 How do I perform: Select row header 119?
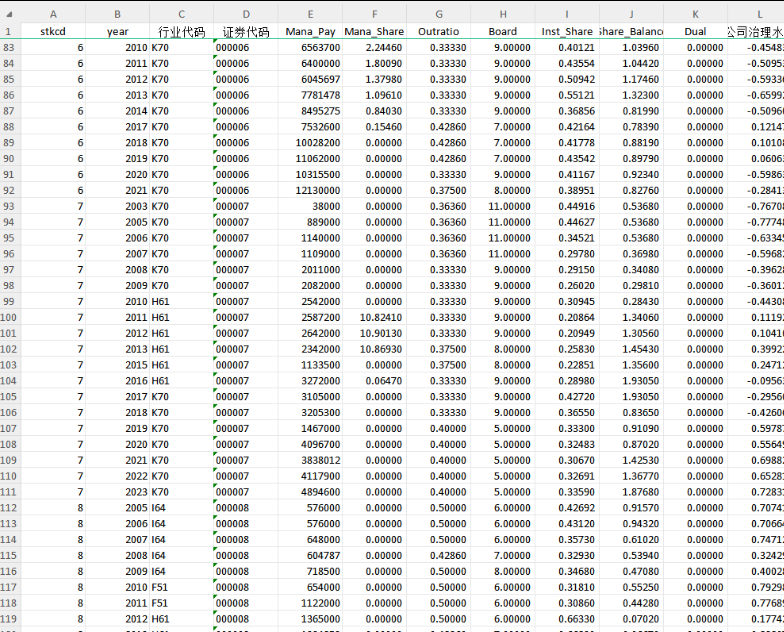(9, 619)
